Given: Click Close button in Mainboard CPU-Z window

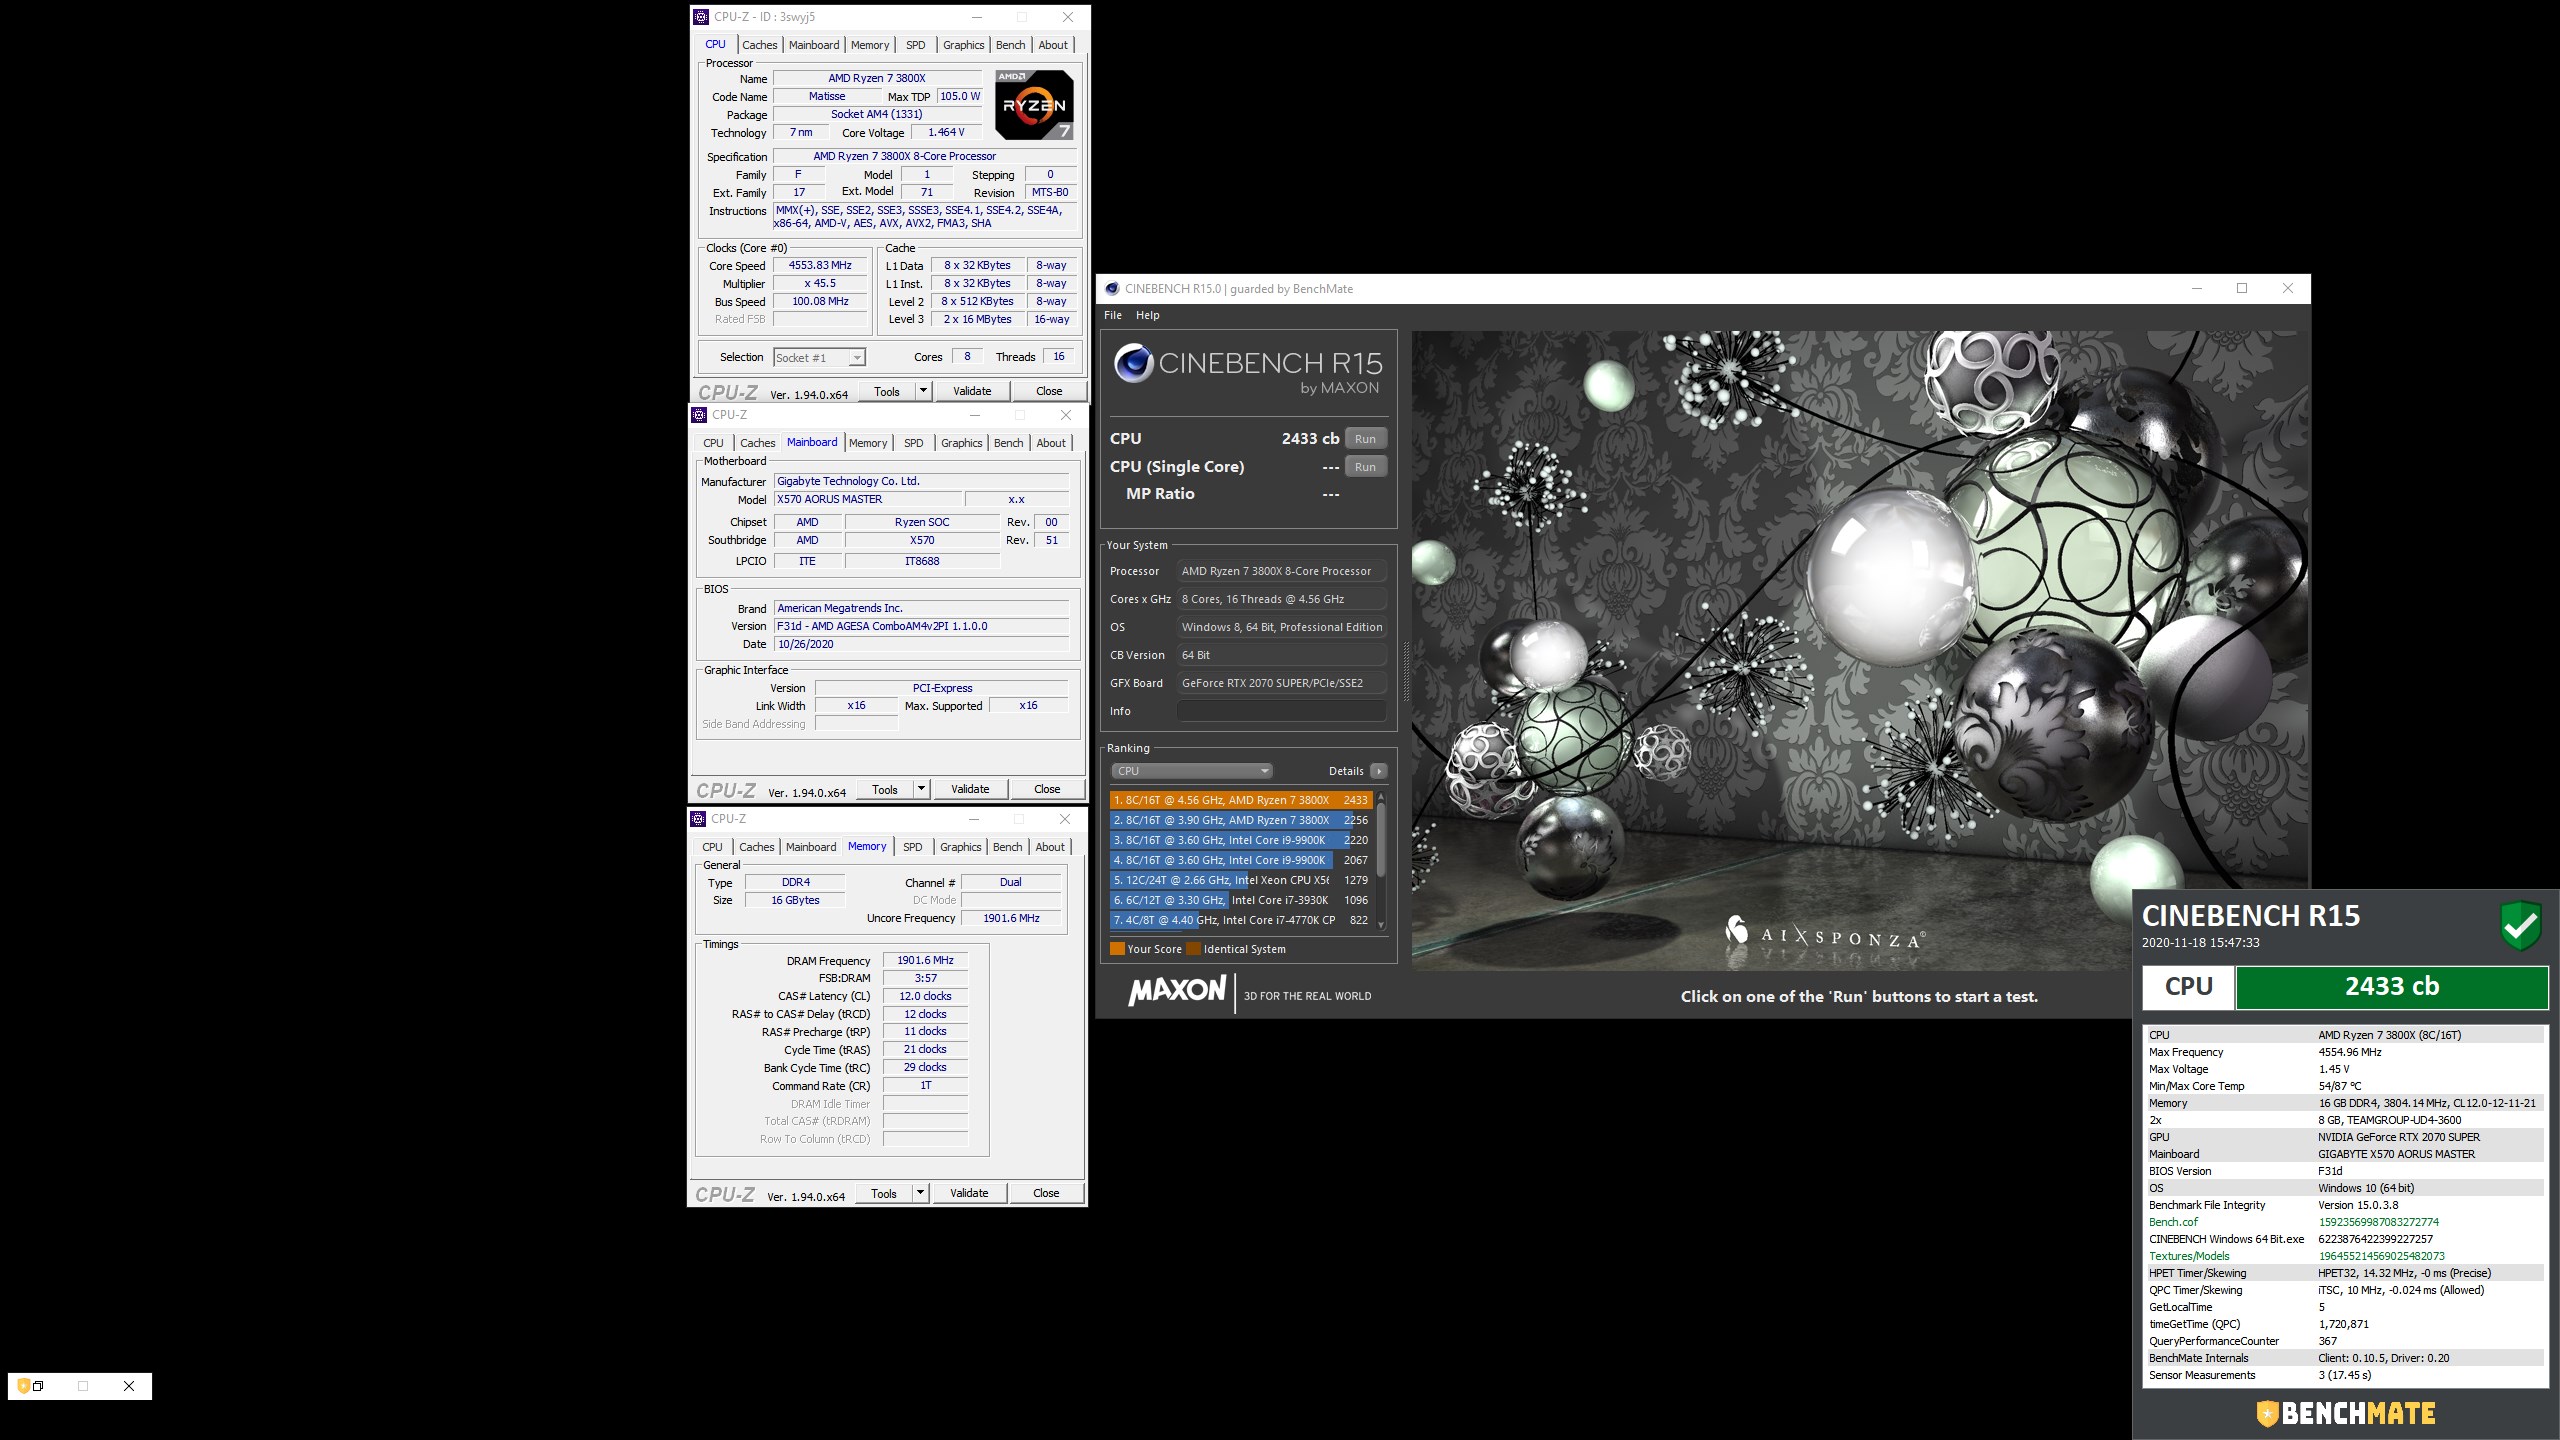Looking at the screenshot, I should (x=1046, y=789).
